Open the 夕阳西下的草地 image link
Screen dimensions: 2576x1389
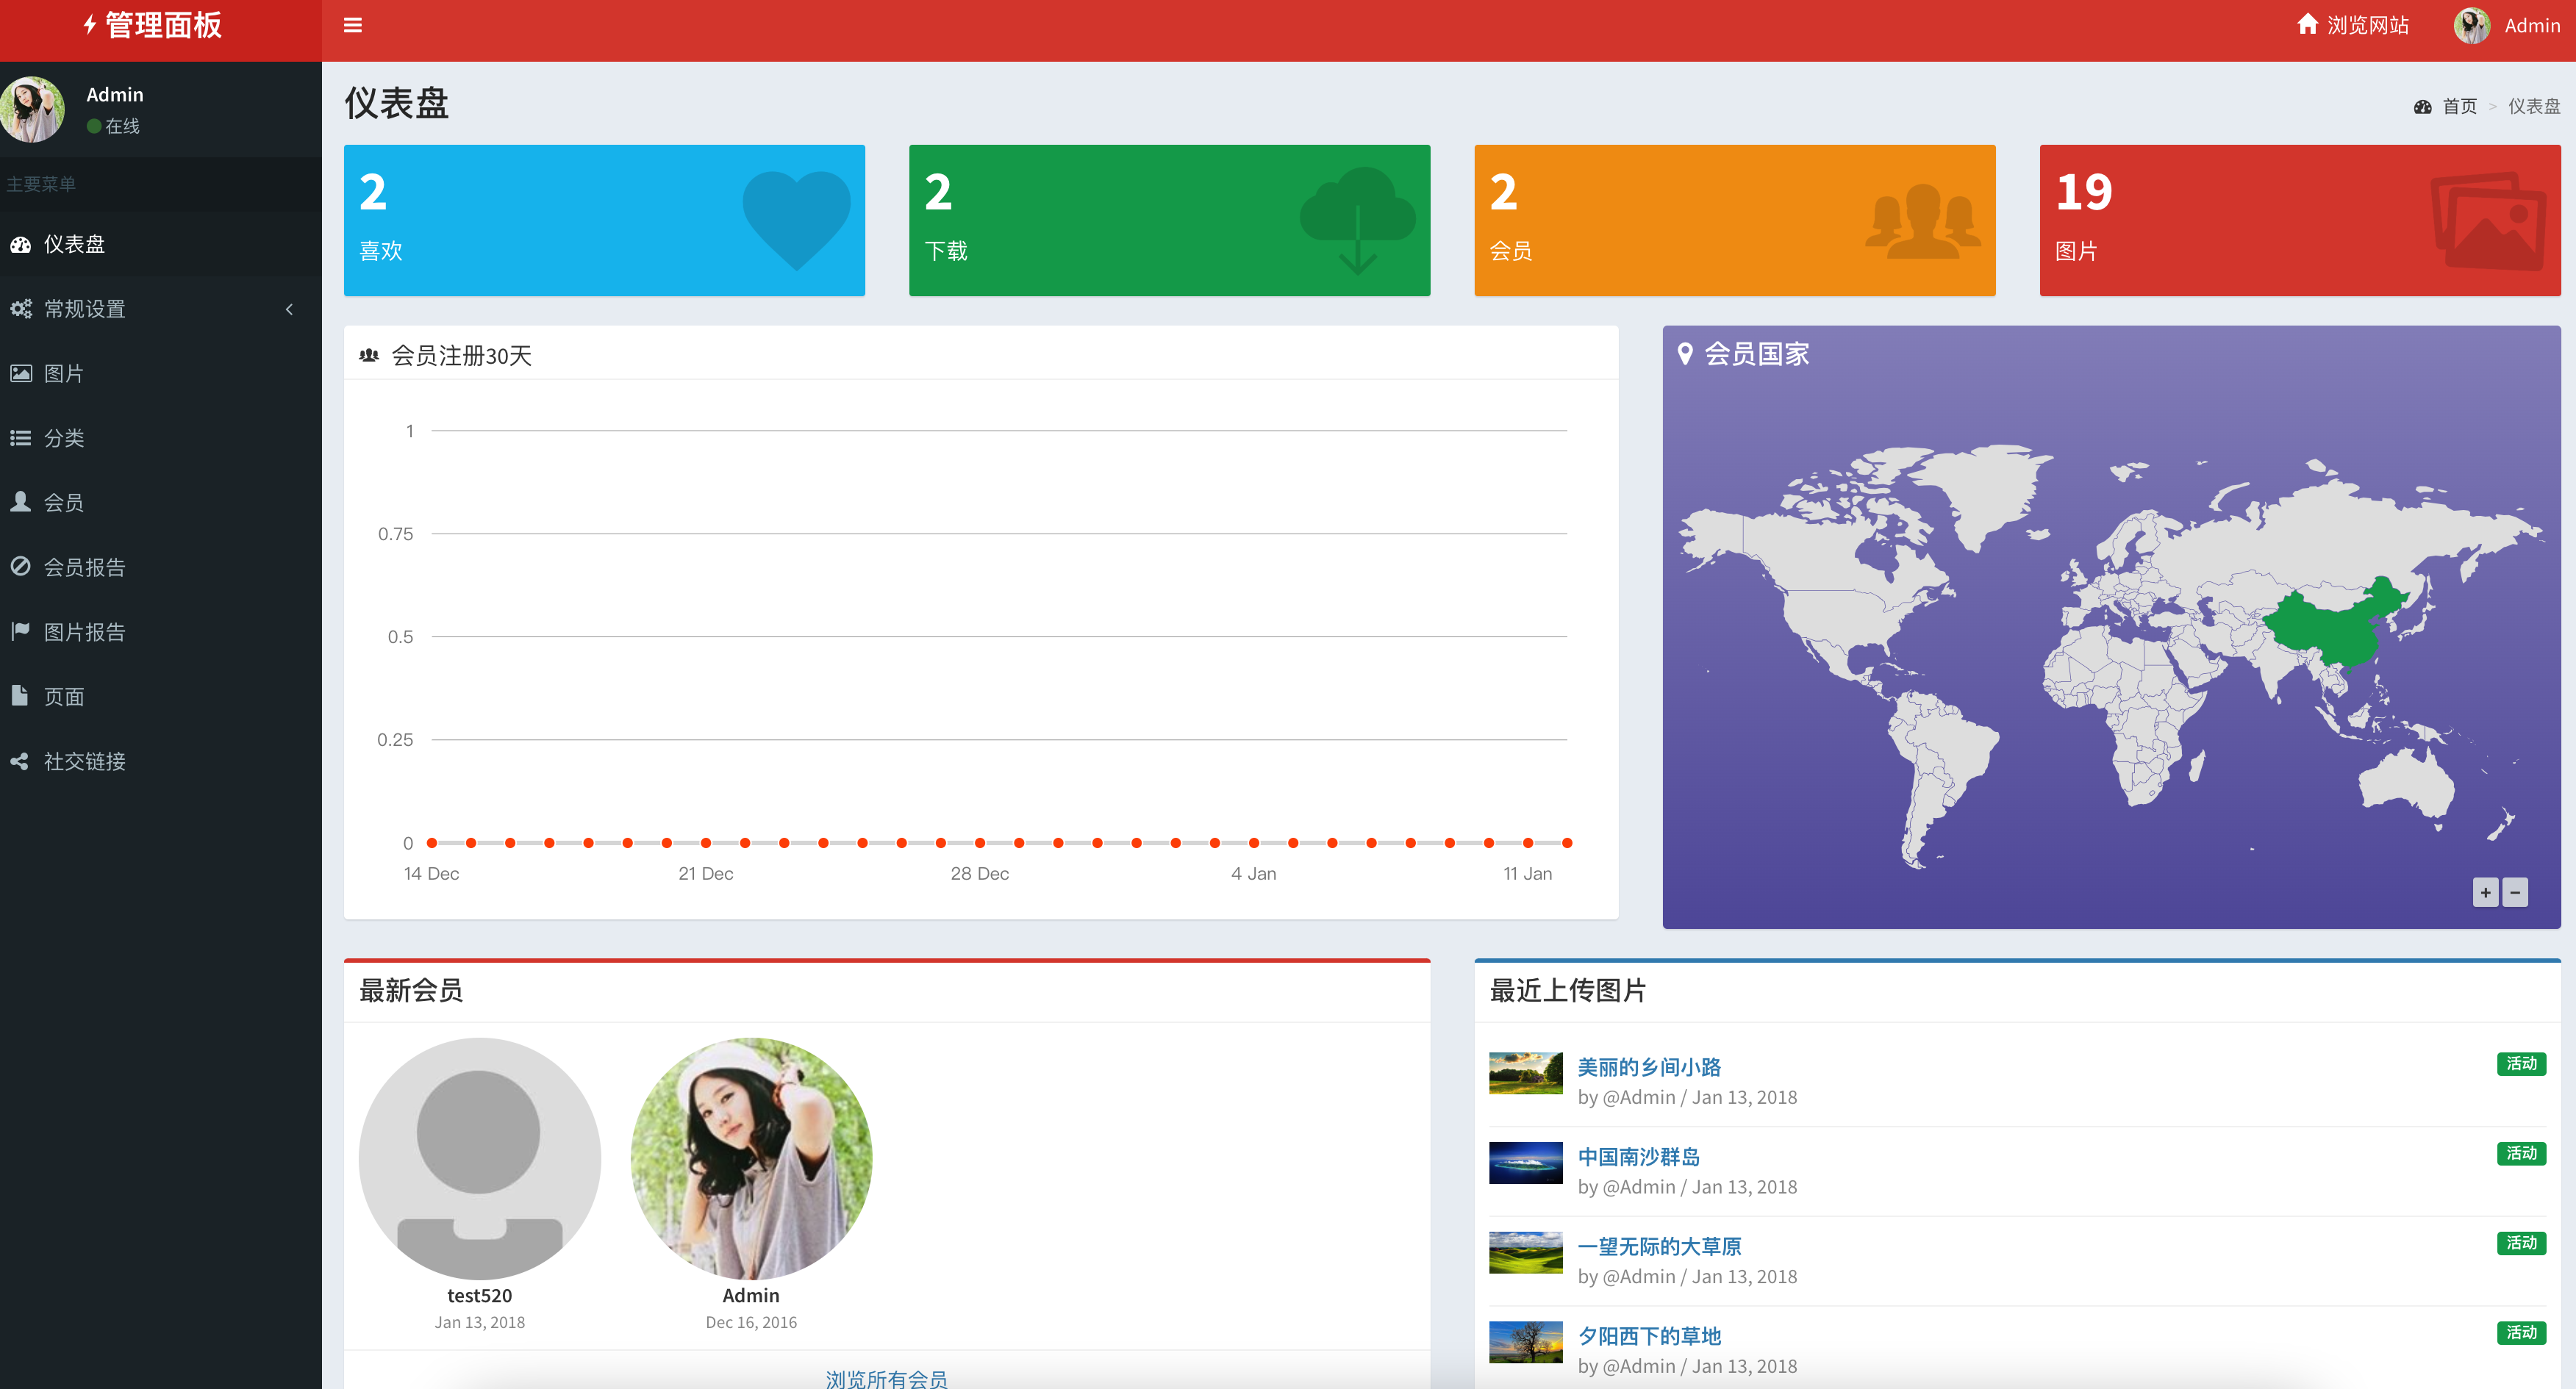tap(1649, 1336)
